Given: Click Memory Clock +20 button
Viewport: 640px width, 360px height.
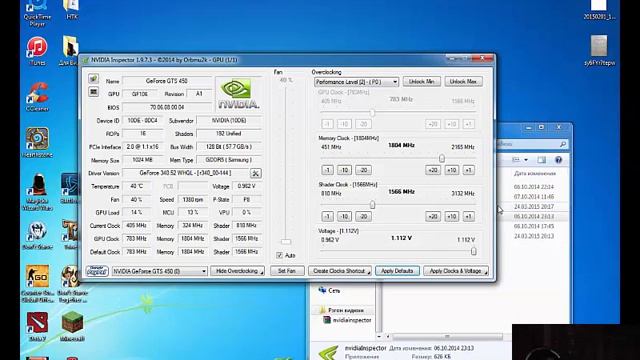Looking at the screenshot, I should click(433, 170).
